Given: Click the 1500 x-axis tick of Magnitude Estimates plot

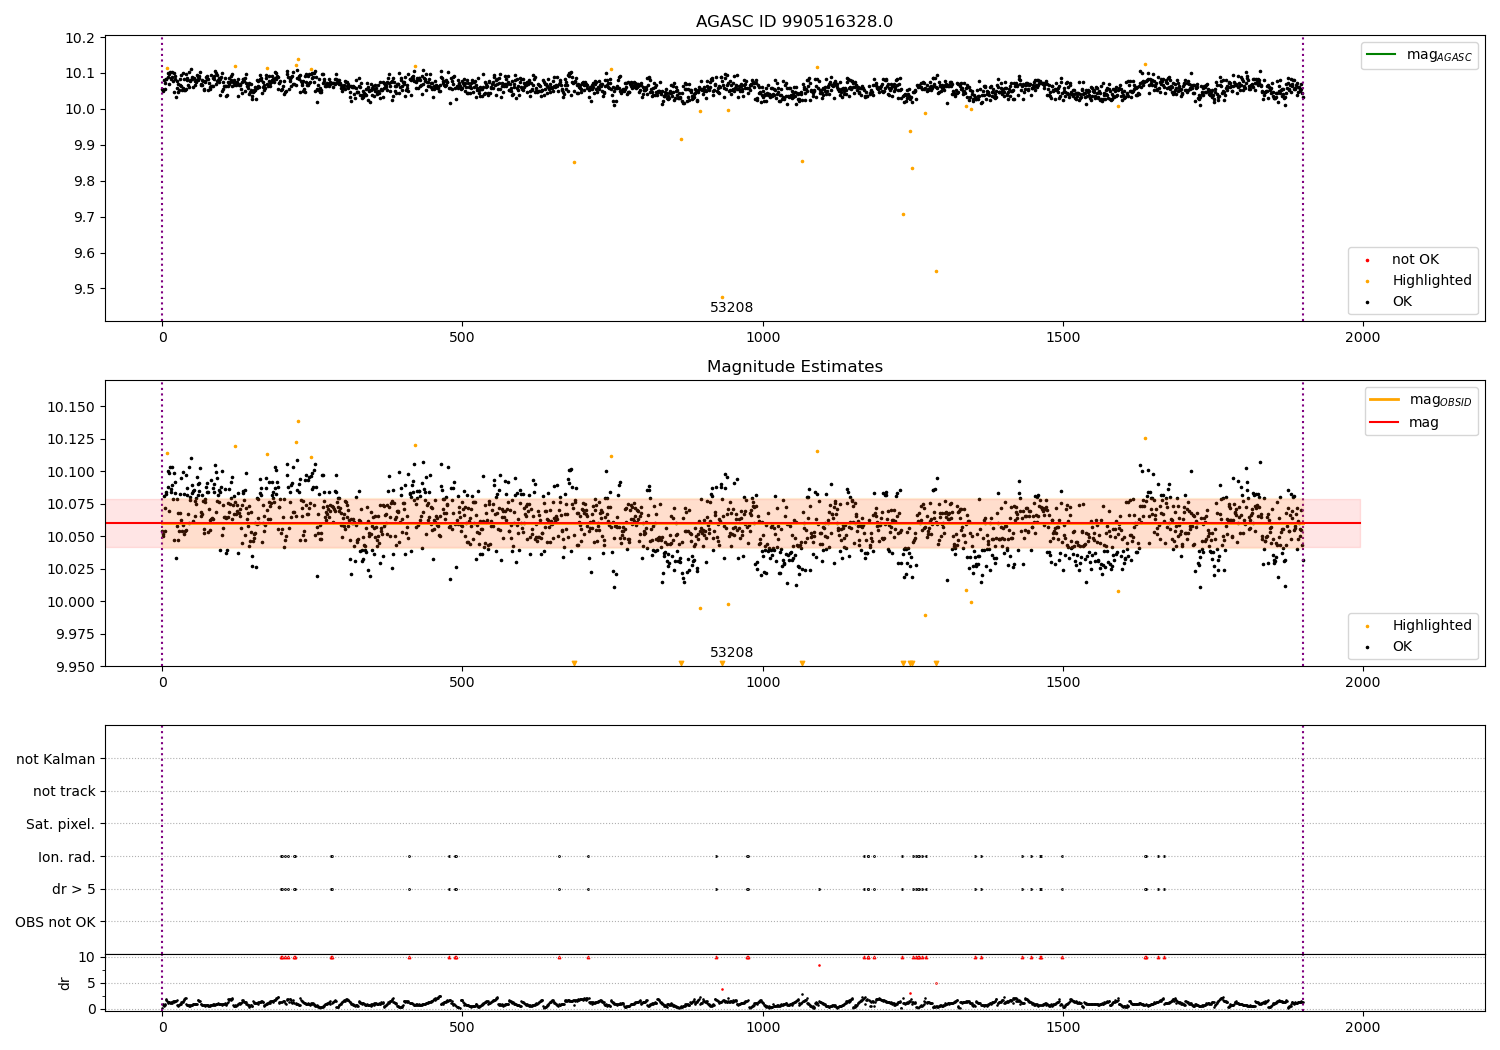Looking at the screenshot, I should (1062, 683).
